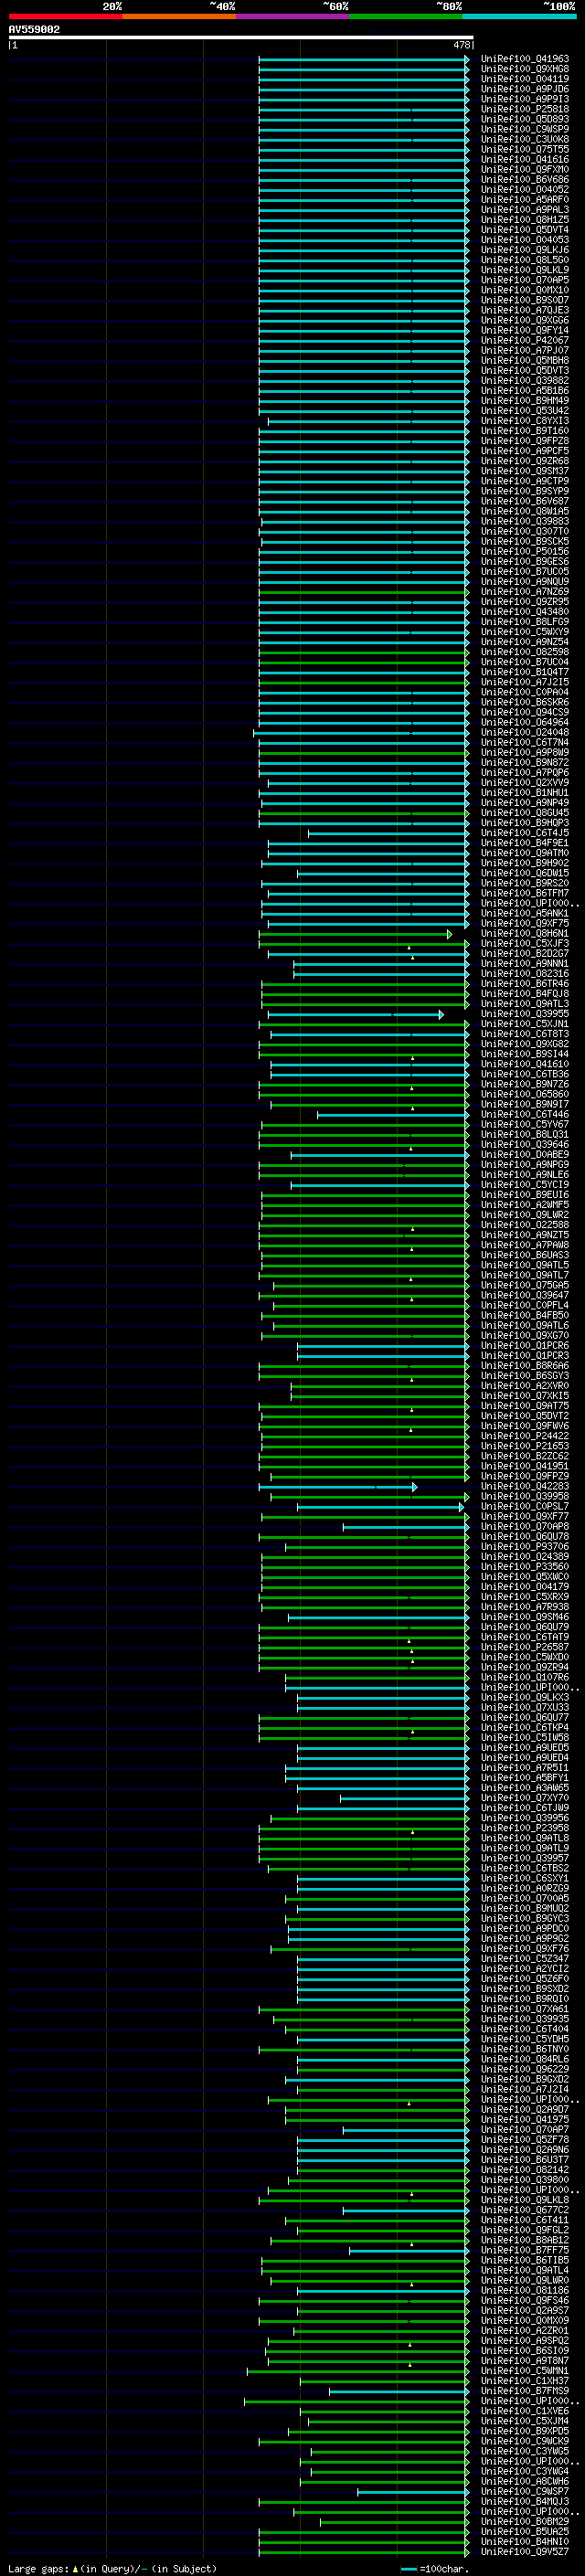Select the UniRef100_B9HM49 label
The height and width of the screenshot is (2576, 585).
tap(524, 400)
